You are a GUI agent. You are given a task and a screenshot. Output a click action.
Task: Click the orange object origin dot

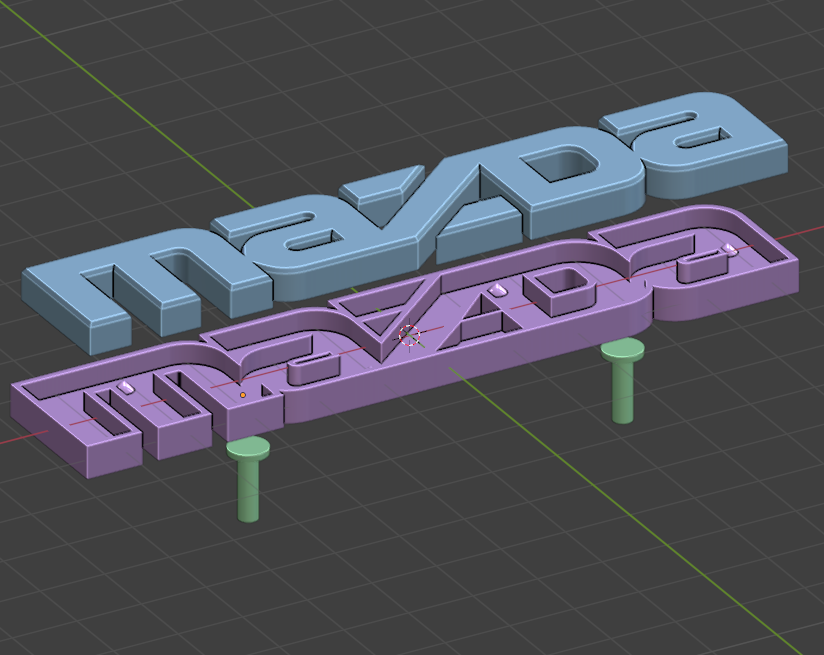(242, 395)
